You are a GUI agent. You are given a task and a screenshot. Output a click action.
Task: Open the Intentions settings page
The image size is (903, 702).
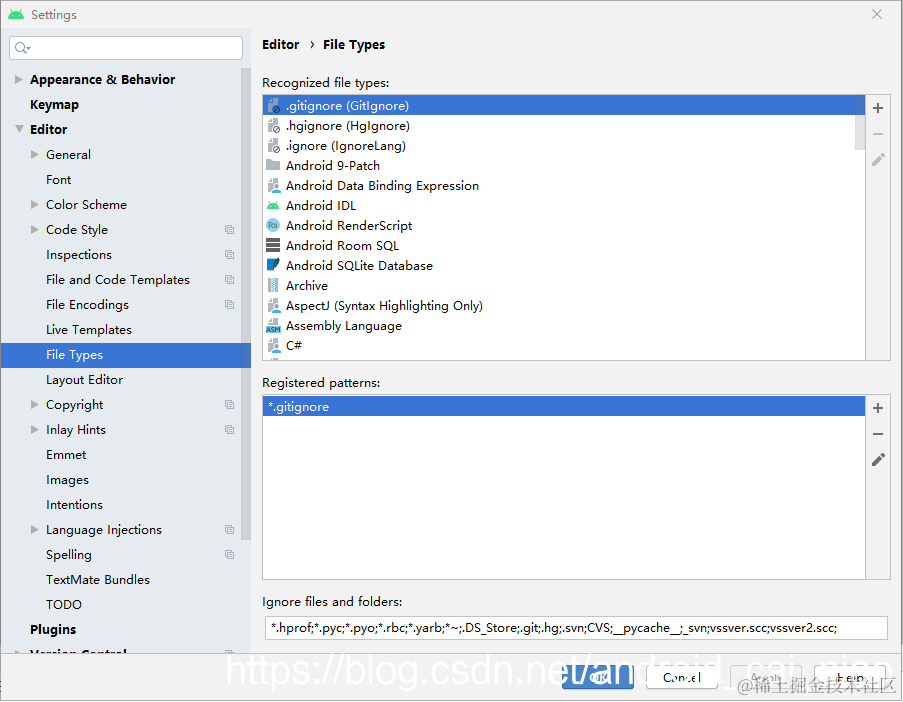coord(74,504)
